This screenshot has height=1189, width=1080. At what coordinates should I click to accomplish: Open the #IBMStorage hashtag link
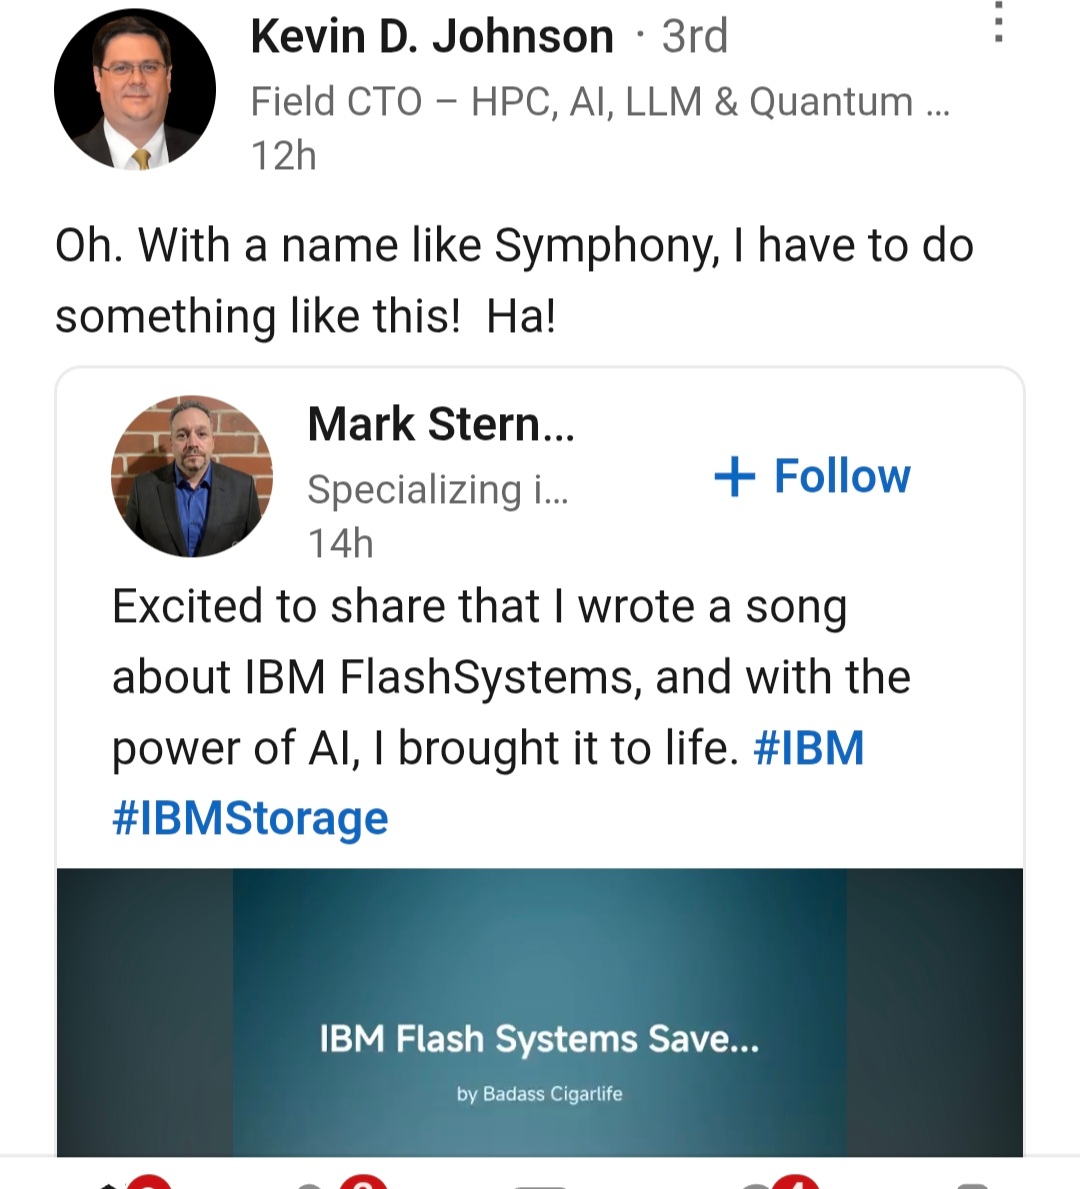click(250, 818)
